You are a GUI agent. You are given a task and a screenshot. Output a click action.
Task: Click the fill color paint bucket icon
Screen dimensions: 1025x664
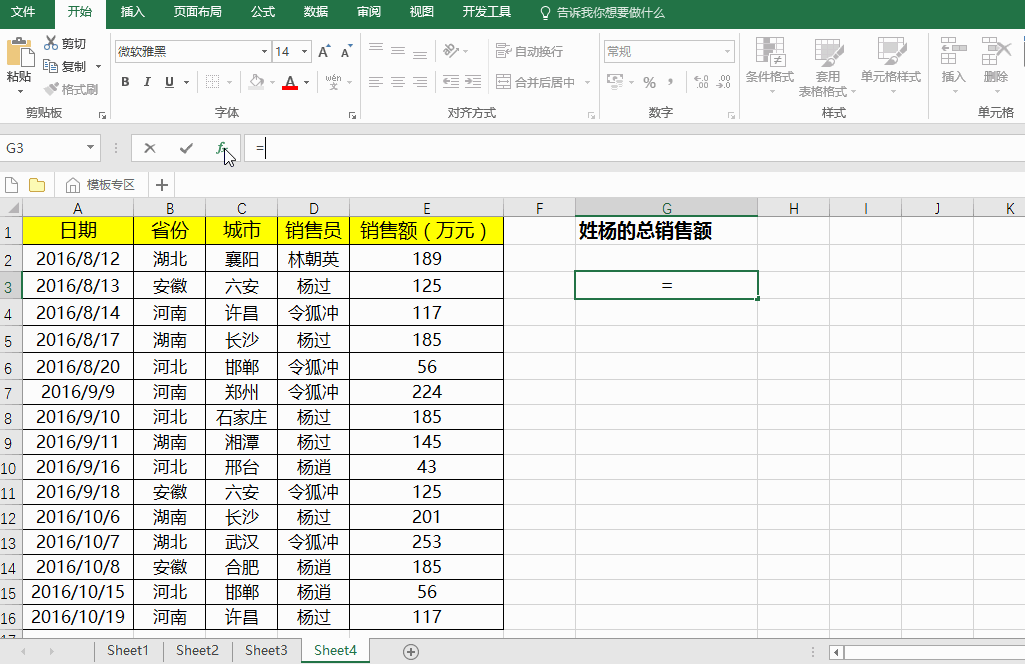coord(256,82)
